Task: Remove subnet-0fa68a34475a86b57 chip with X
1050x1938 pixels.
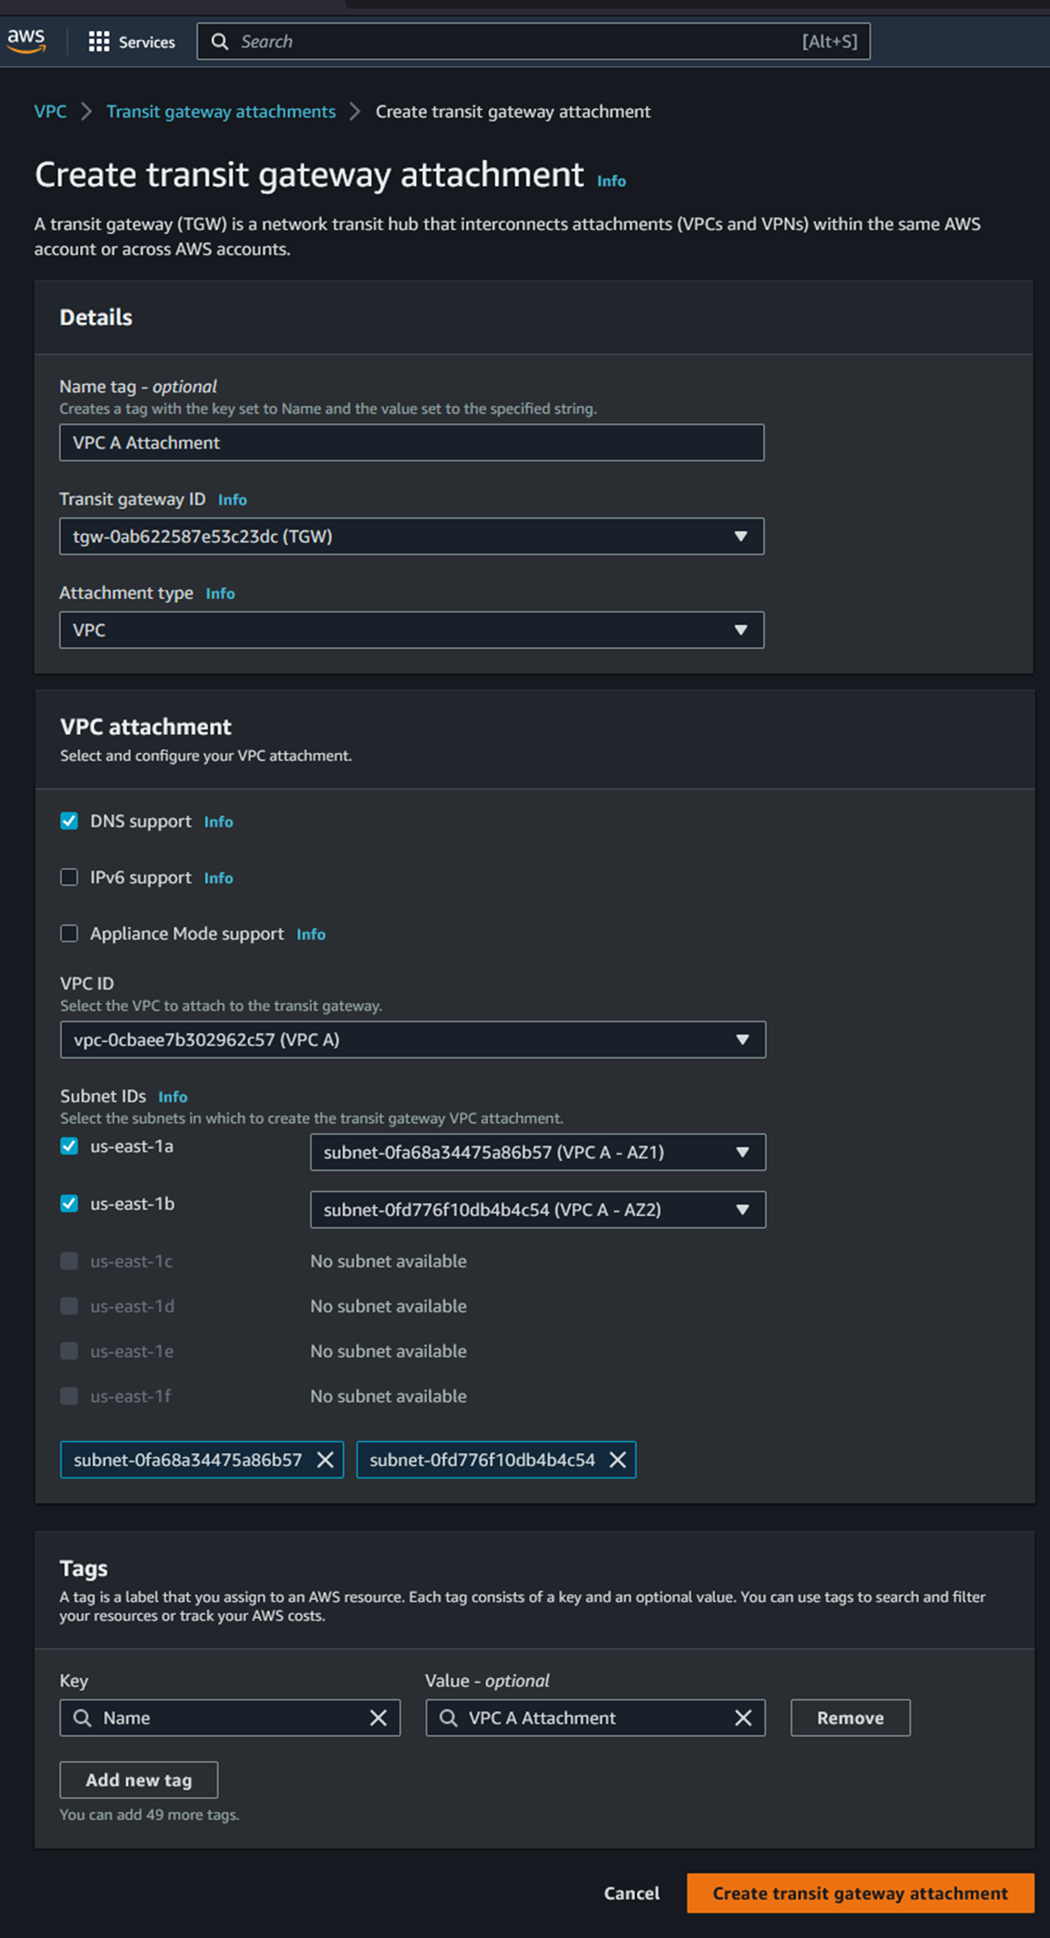Action: click(x=325, y=1460)
